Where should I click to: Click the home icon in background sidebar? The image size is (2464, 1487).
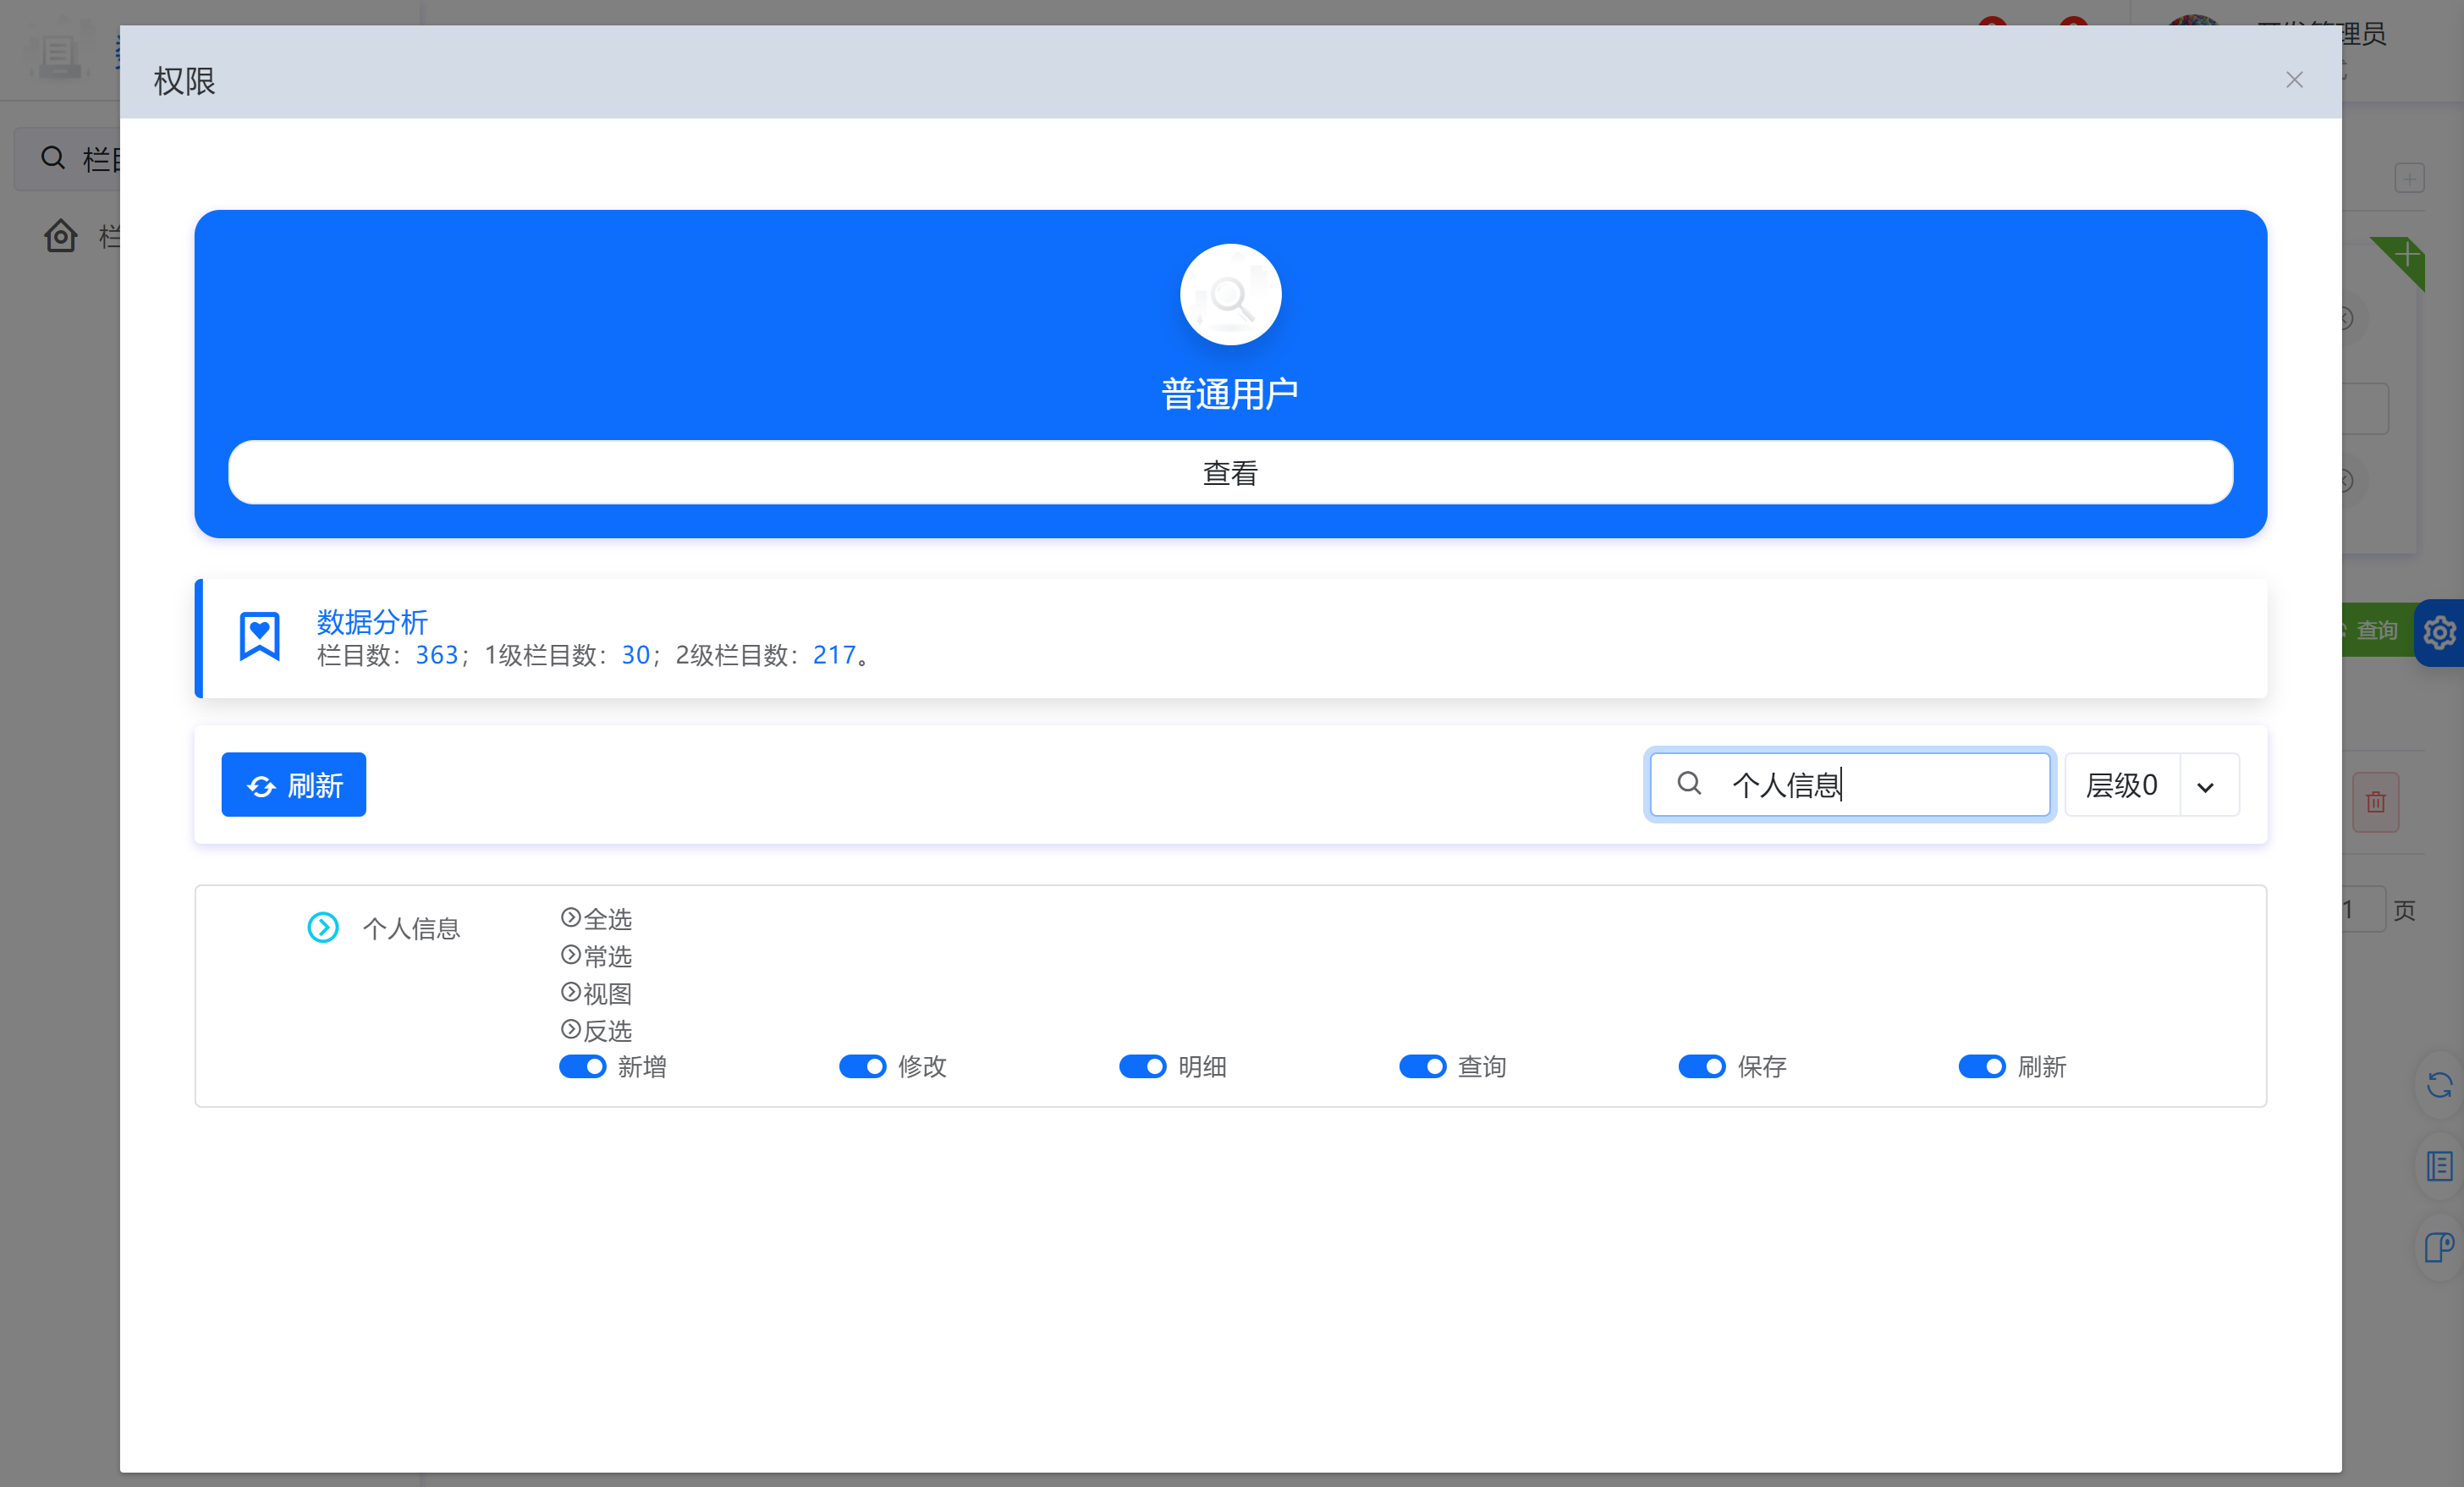(60, 236)
